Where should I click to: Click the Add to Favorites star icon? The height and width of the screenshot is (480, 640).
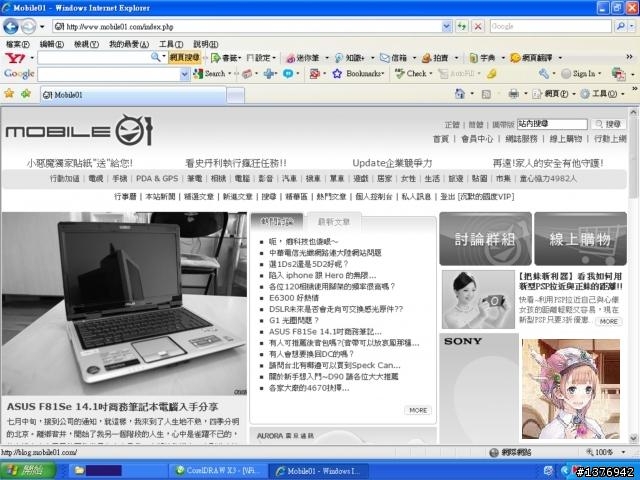click(x=26, y=94)
